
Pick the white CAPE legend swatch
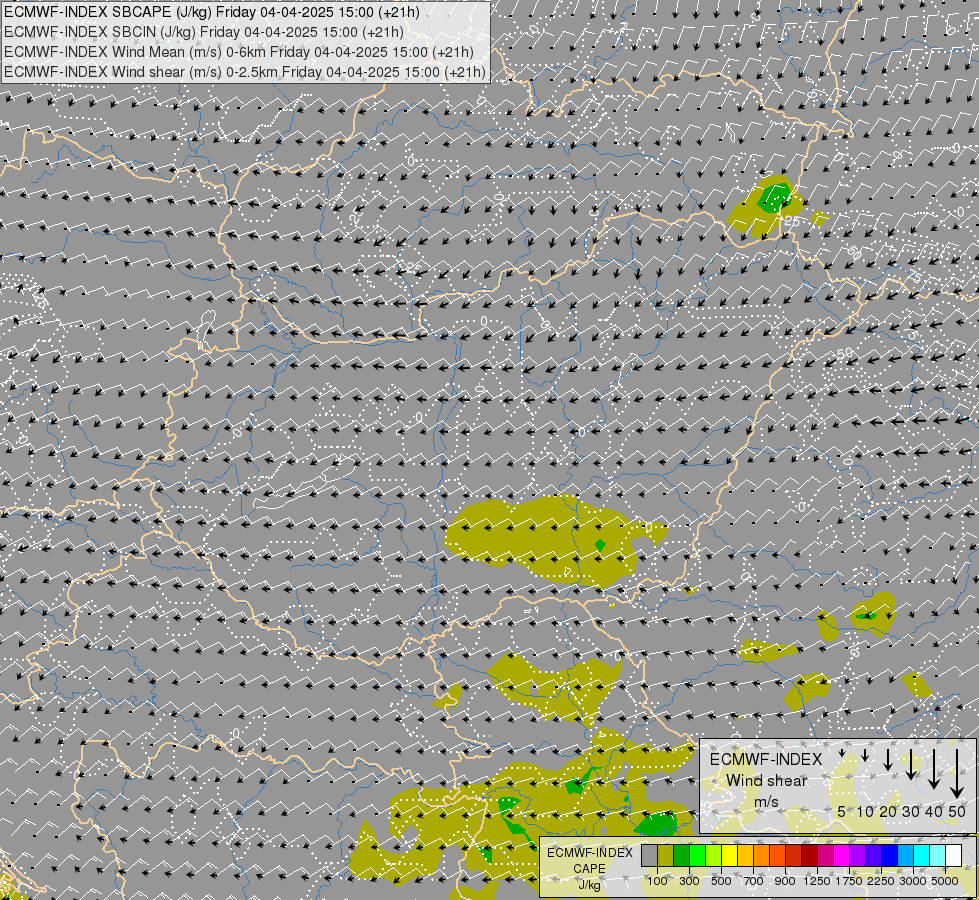[x=954, y=856]
